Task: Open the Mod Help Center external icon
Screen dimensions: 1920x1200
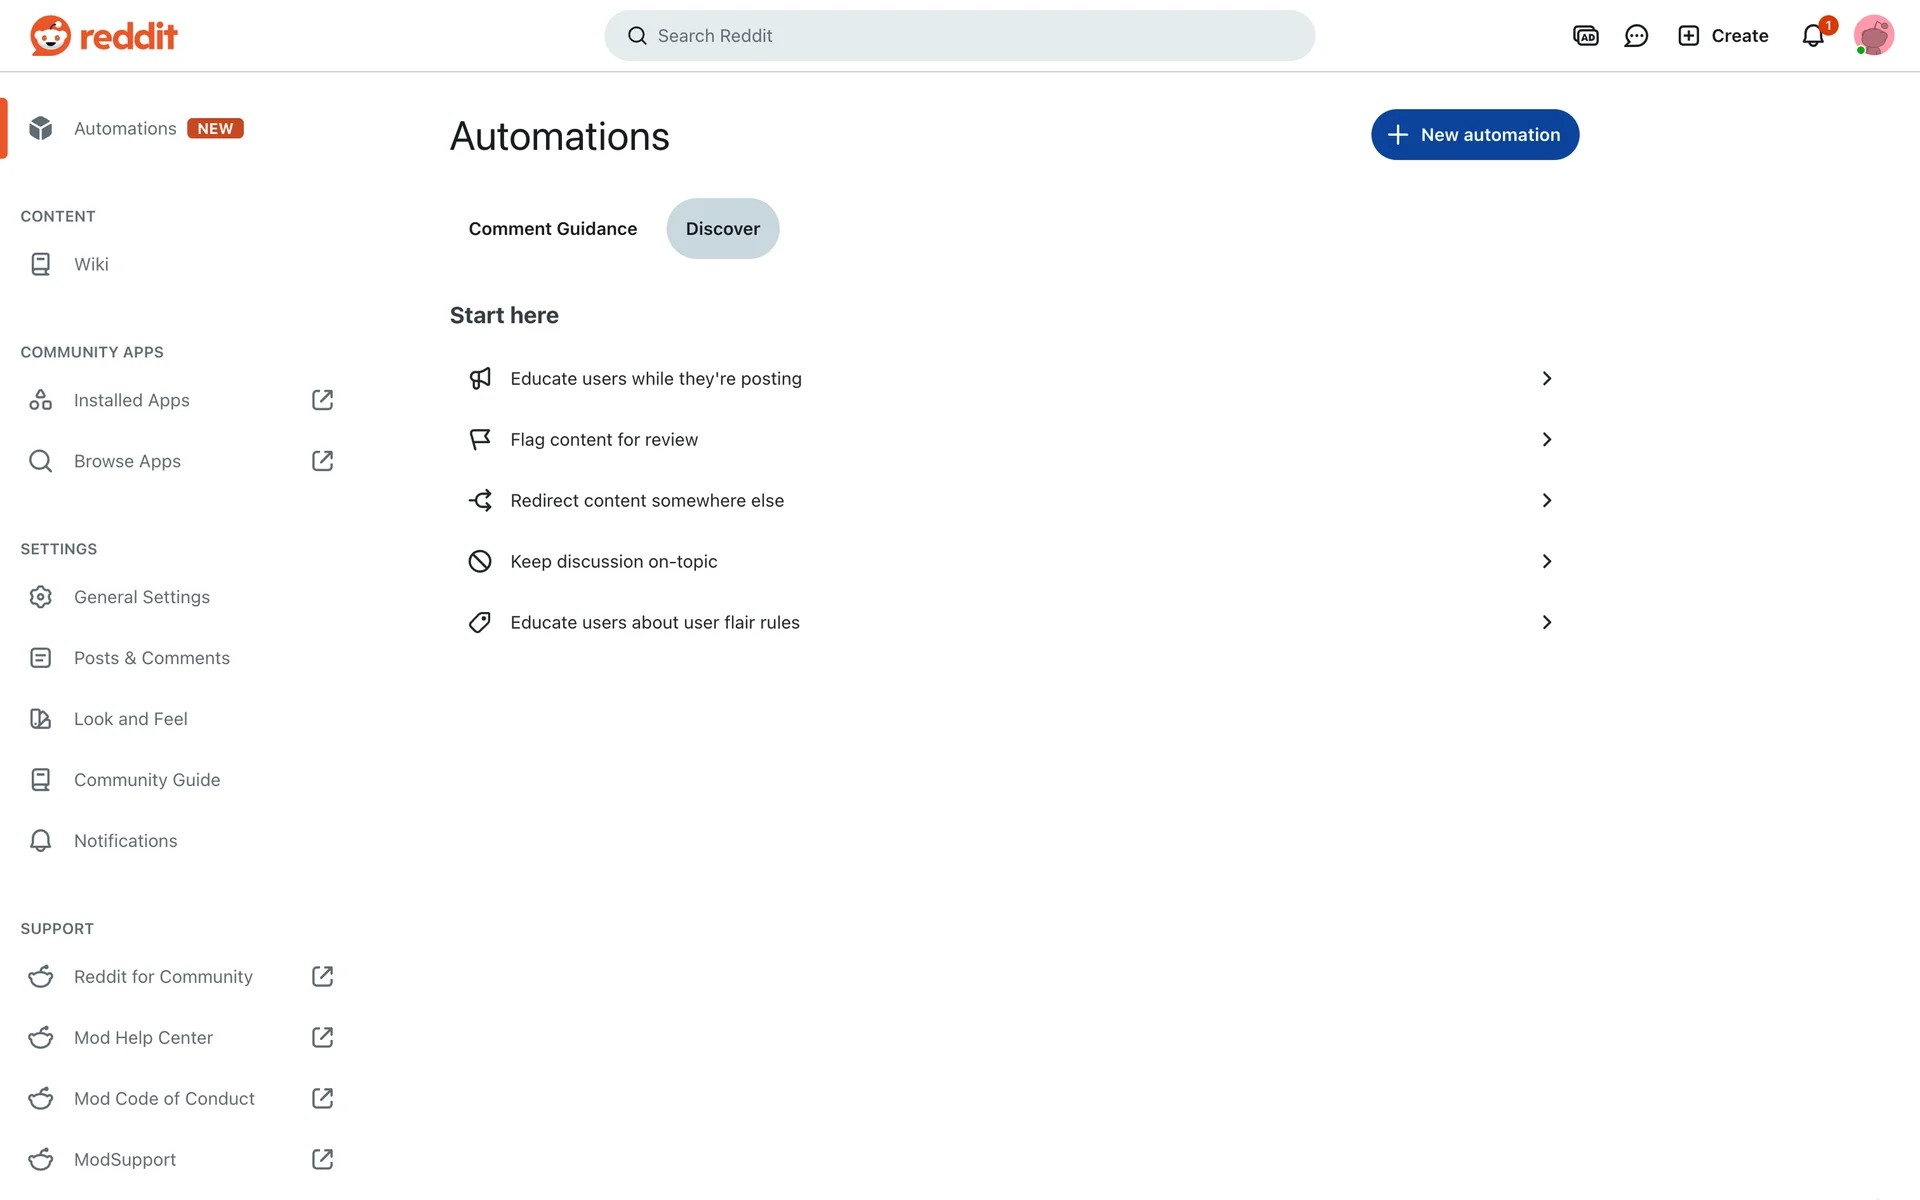Action: coord(322,1038)
